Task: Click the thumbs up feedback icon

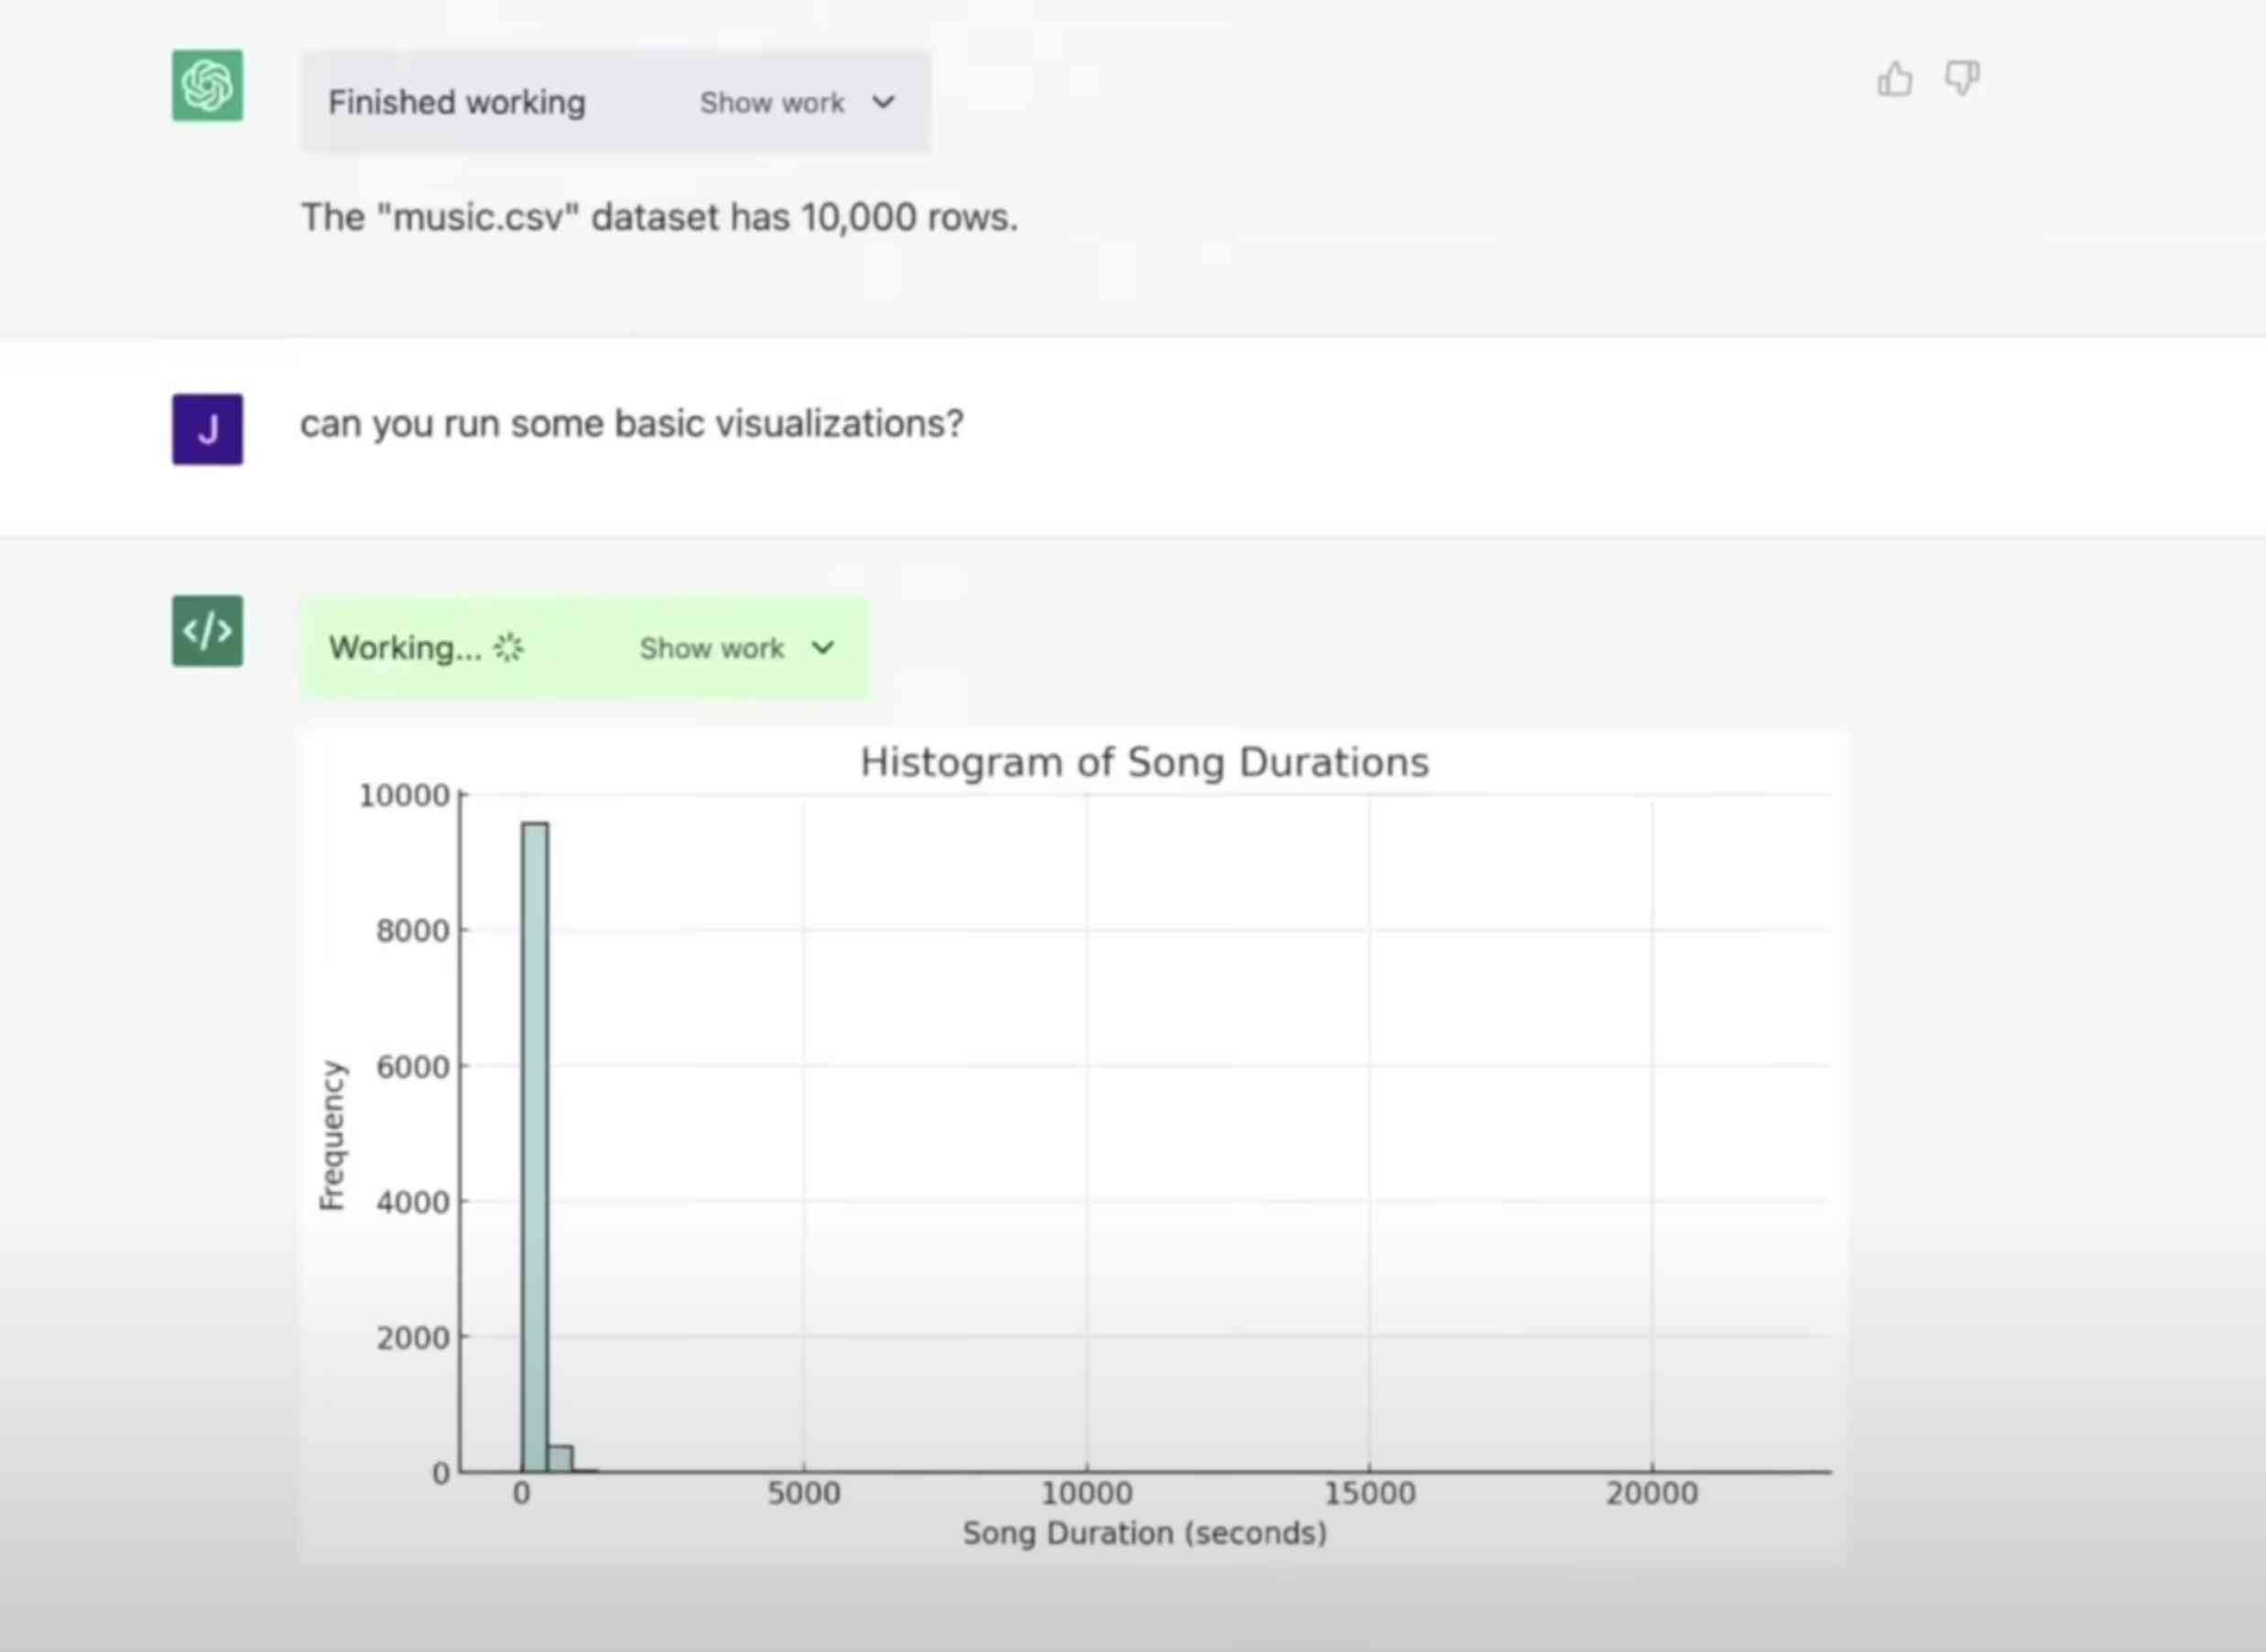Action: pyautogui.click(x=1894, y=79)
